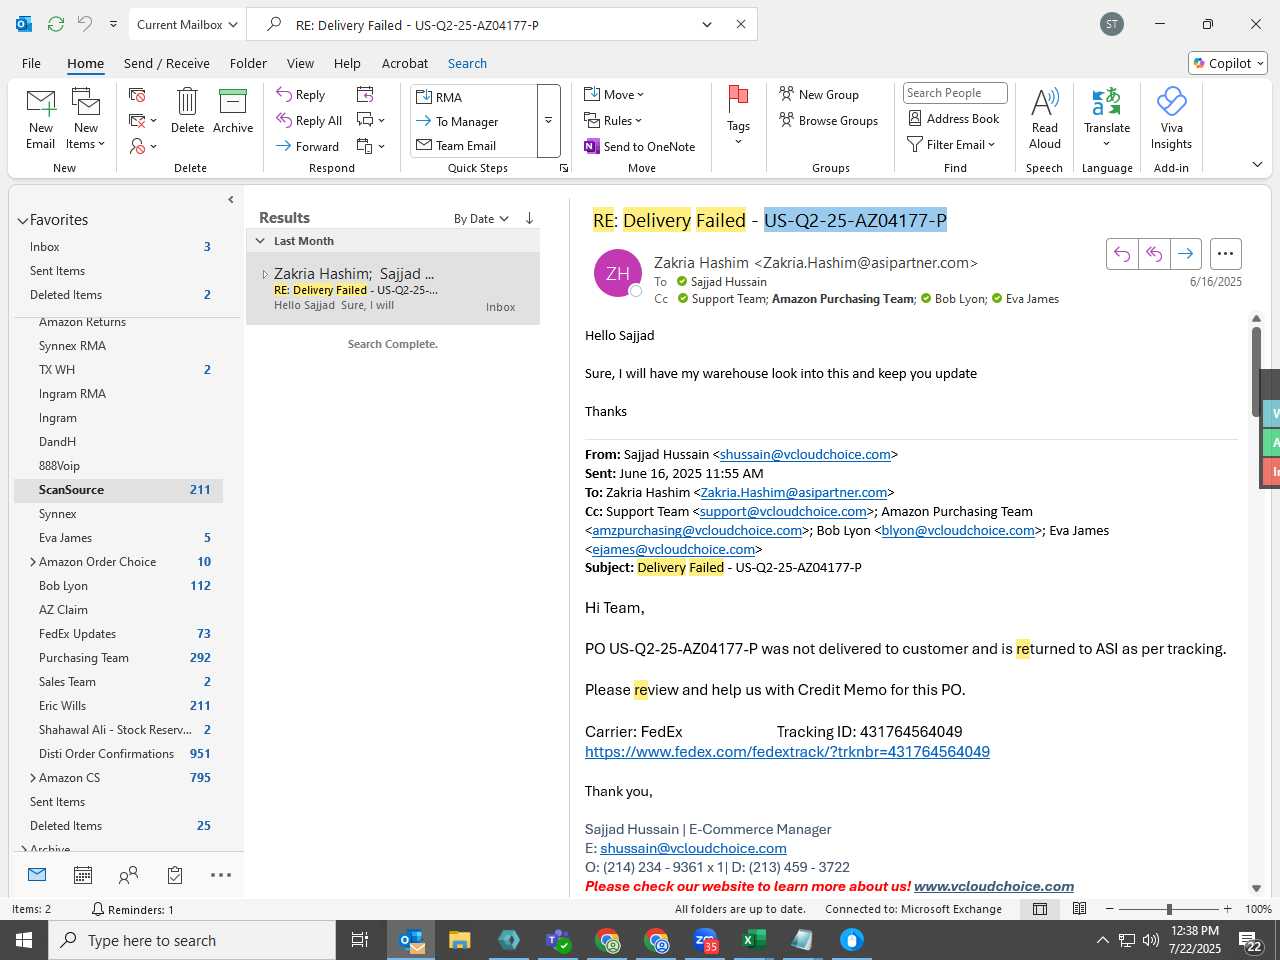Clear the search box with X
Viewport: 1280px width, 960px height.
(741, 24)
